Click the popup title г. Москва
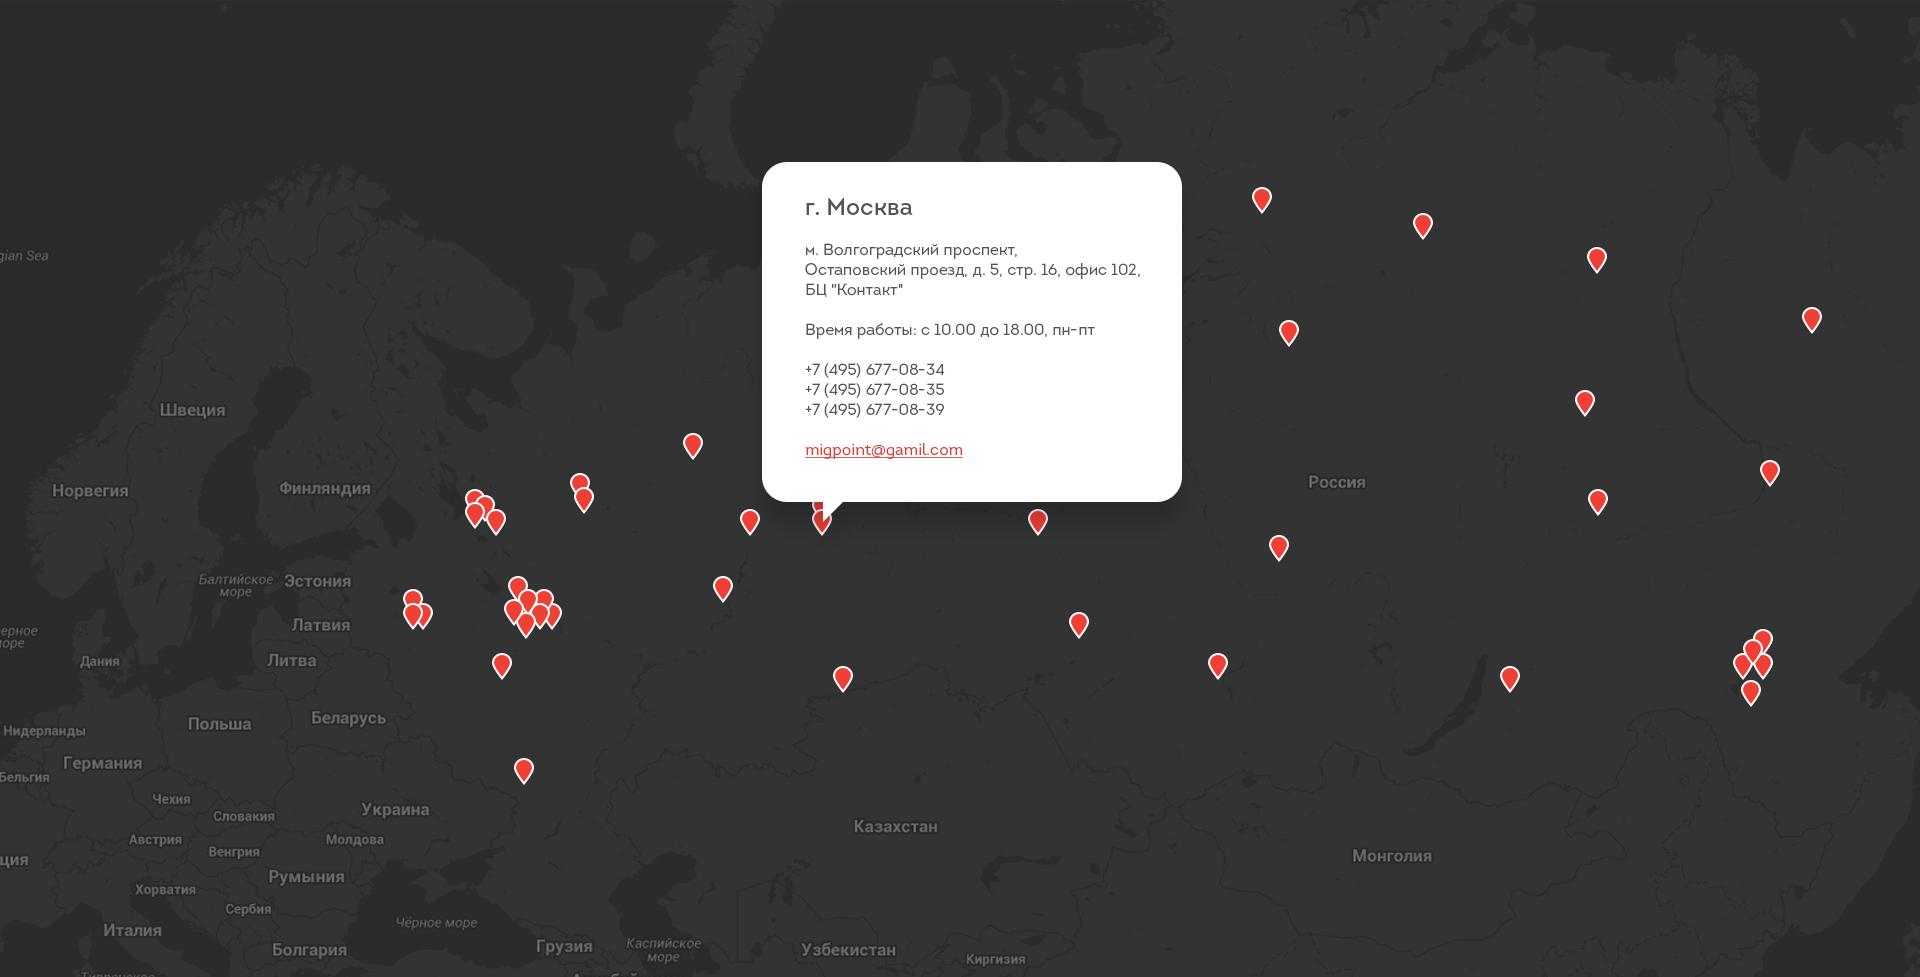1920x977 pixels. (x=858, y=207)
